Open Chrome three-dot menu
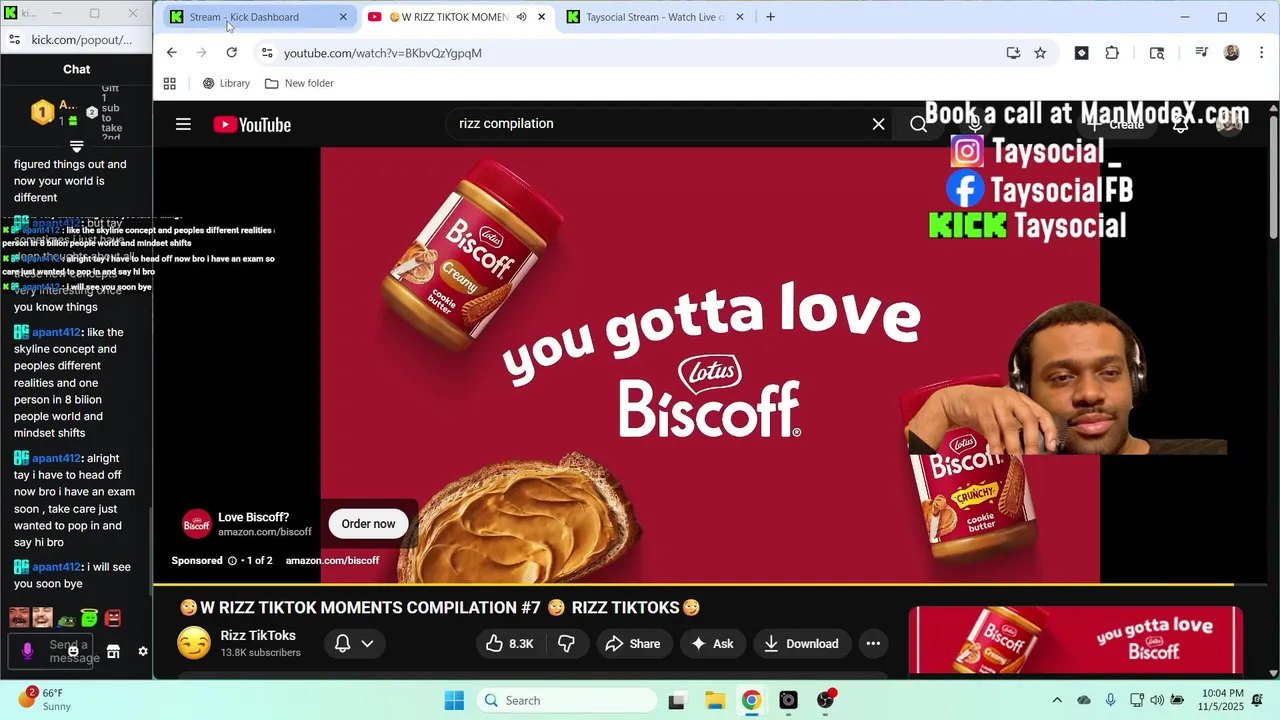This screenshot has height=720, width=1280. (1260, 53)
